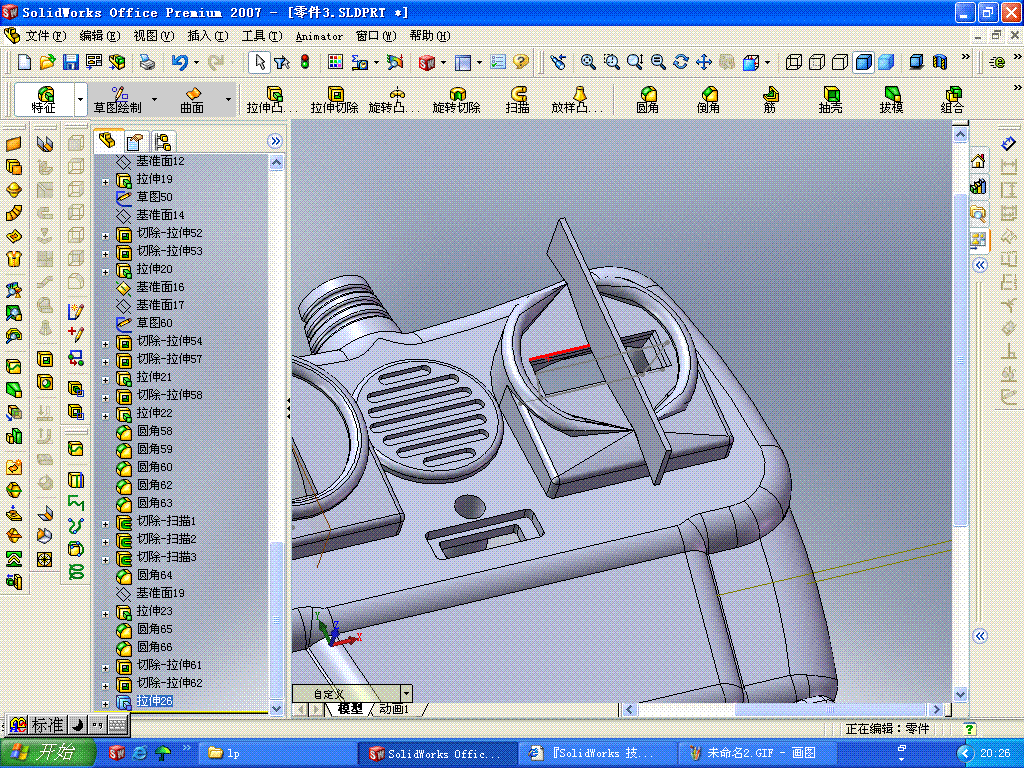Screen dimensions: 1024x768
Task: Click the 草图绘制 sketch toolbar button
Action: pos(118,100)
